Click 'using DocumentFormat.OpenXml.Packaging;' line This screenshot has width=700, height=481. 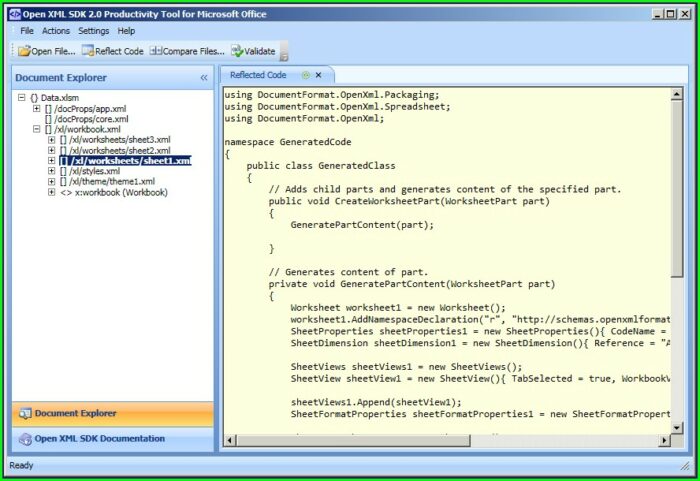tap(332, 95)
